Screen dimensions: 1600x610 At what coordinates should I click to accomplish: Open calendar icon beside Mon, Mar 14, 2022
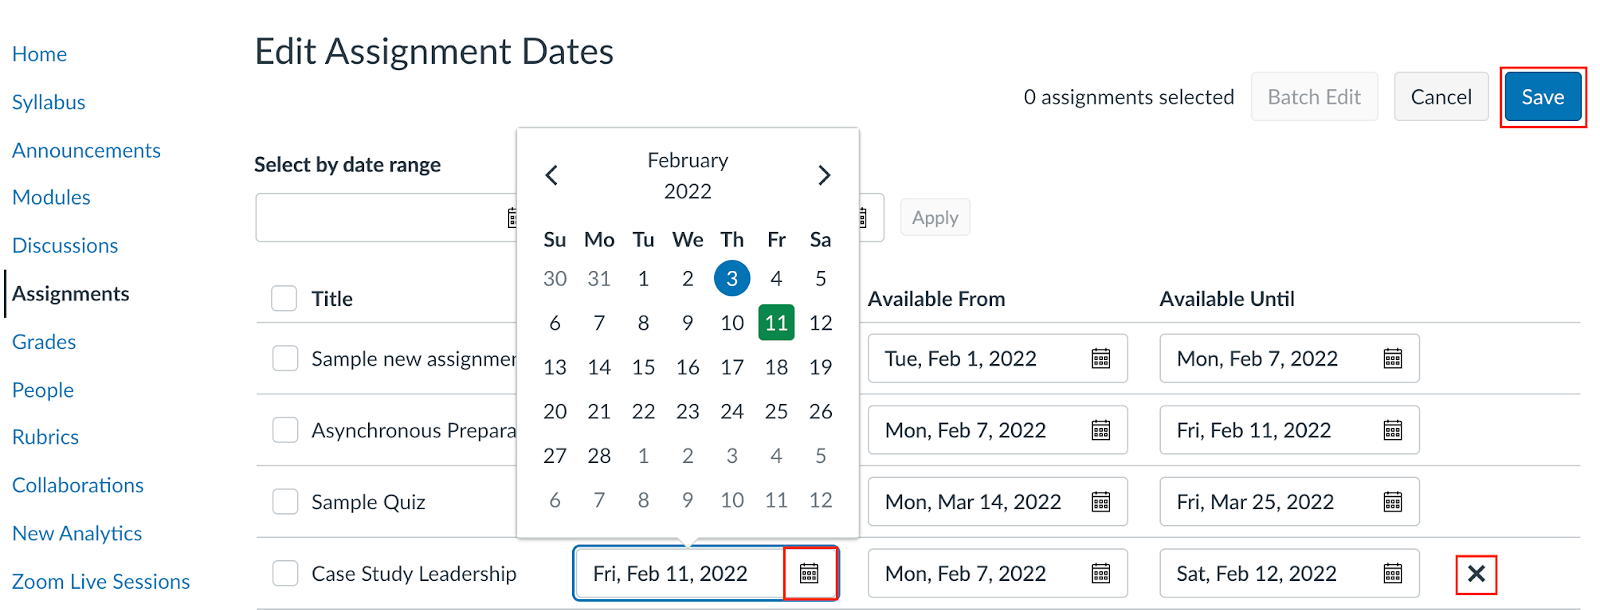[1101, 502]
